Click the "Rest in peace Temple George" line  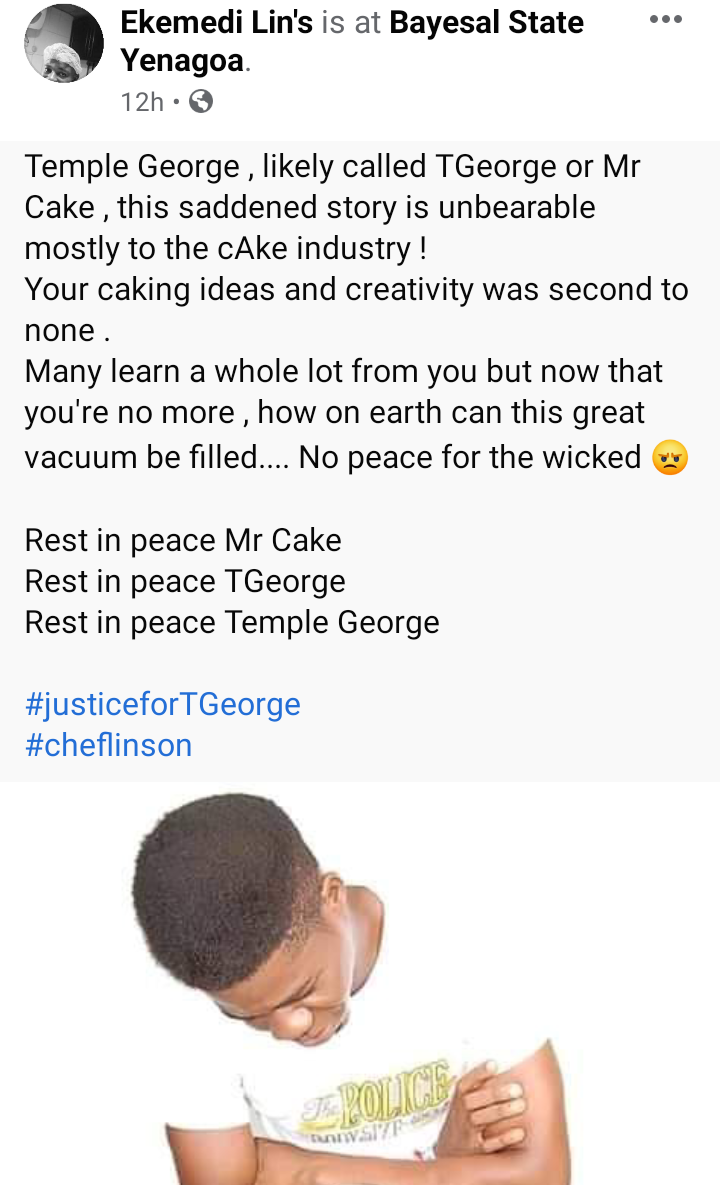coord(232,622)
